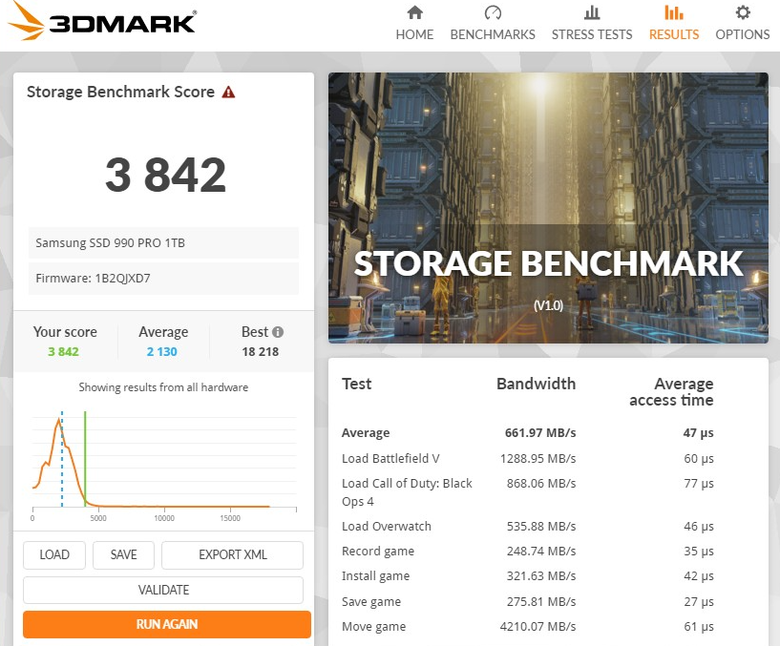The width and height of the screenshot is (780, 646).
Task: Click the red warning triangle icon
Action: (228, 92)
